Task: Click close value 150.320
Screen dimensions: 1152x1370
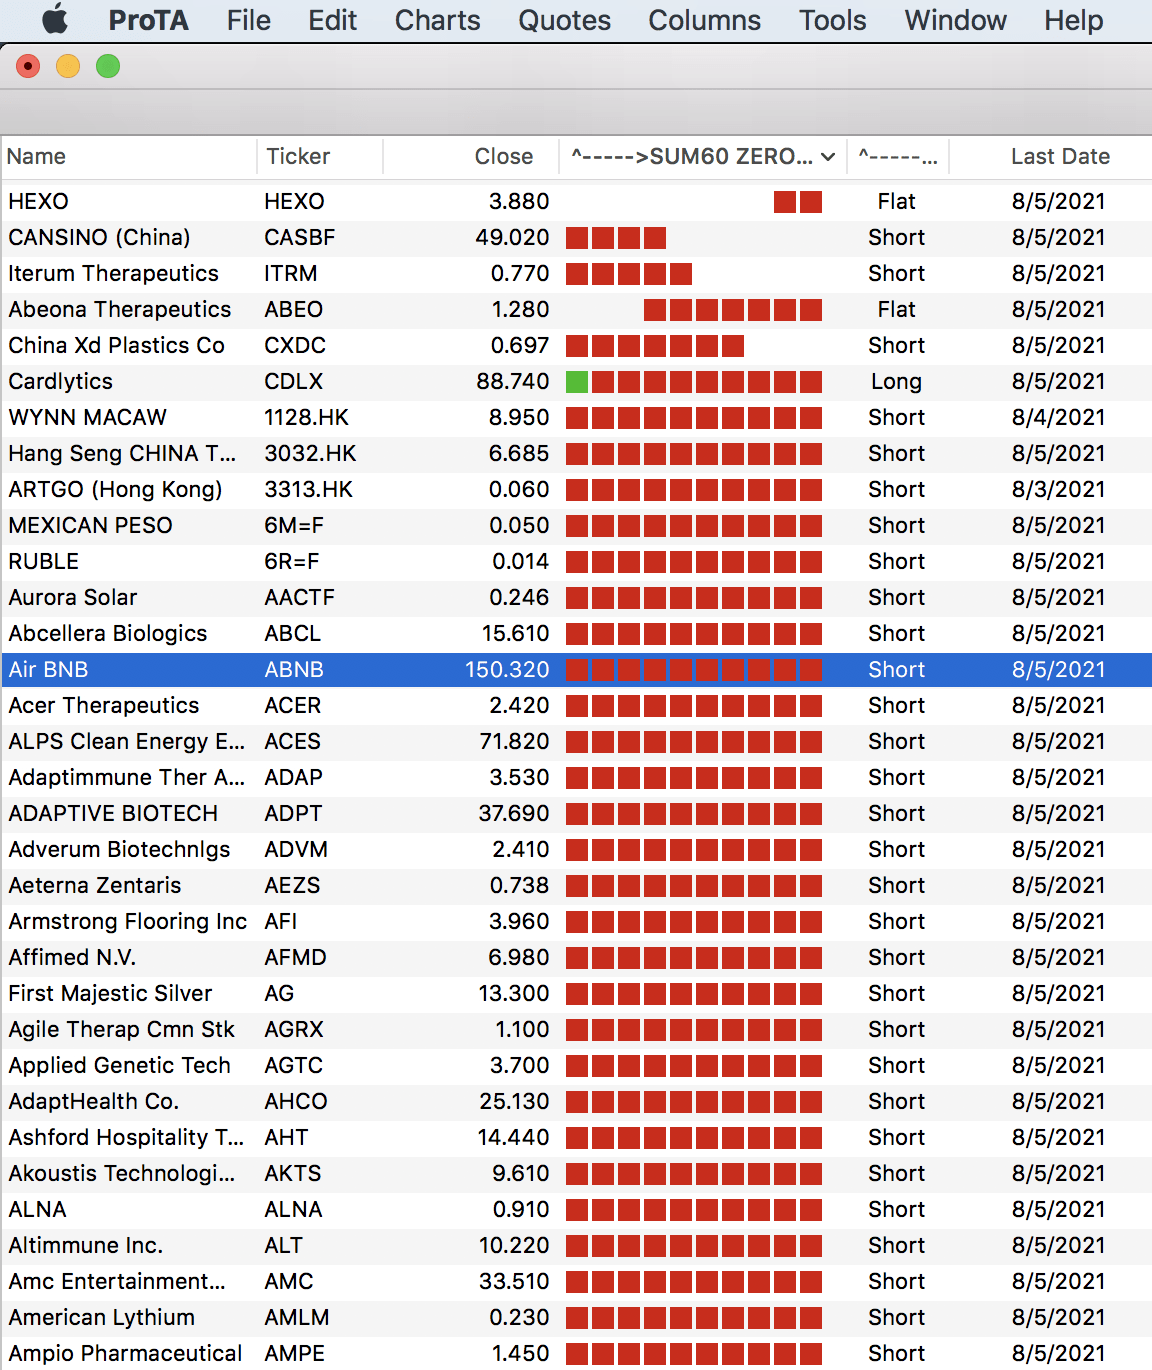Action: 507,669
